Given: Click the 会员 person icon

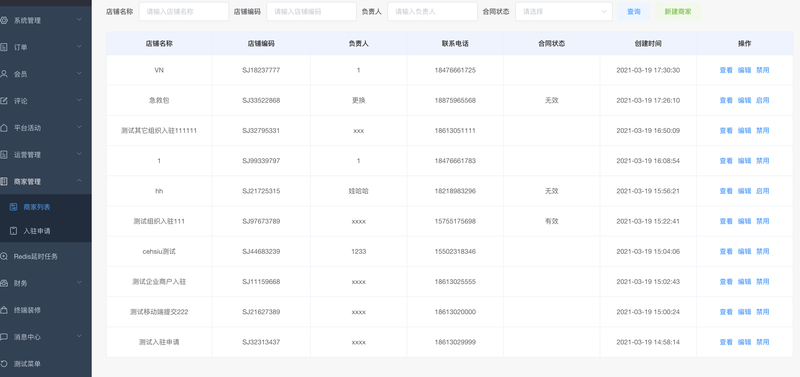Looking at the screenshot, I should click(x=4, y=74).
